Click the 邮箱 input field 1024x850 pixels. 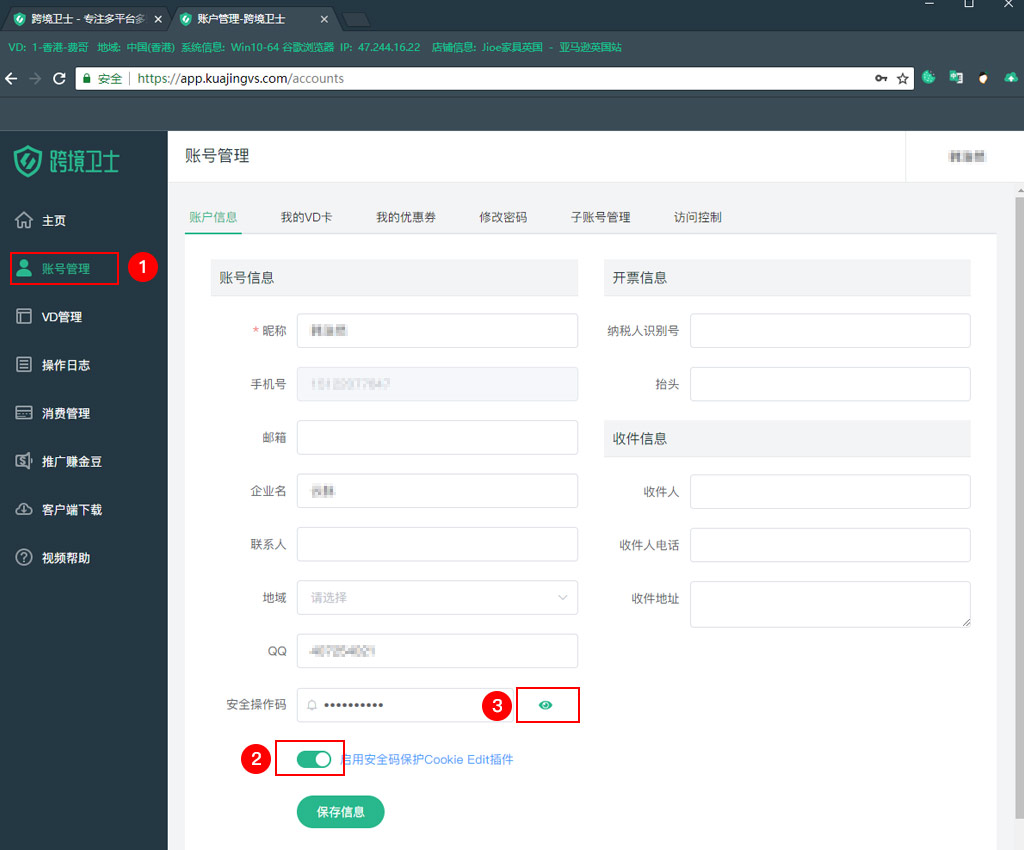click(x=437, y=437)
